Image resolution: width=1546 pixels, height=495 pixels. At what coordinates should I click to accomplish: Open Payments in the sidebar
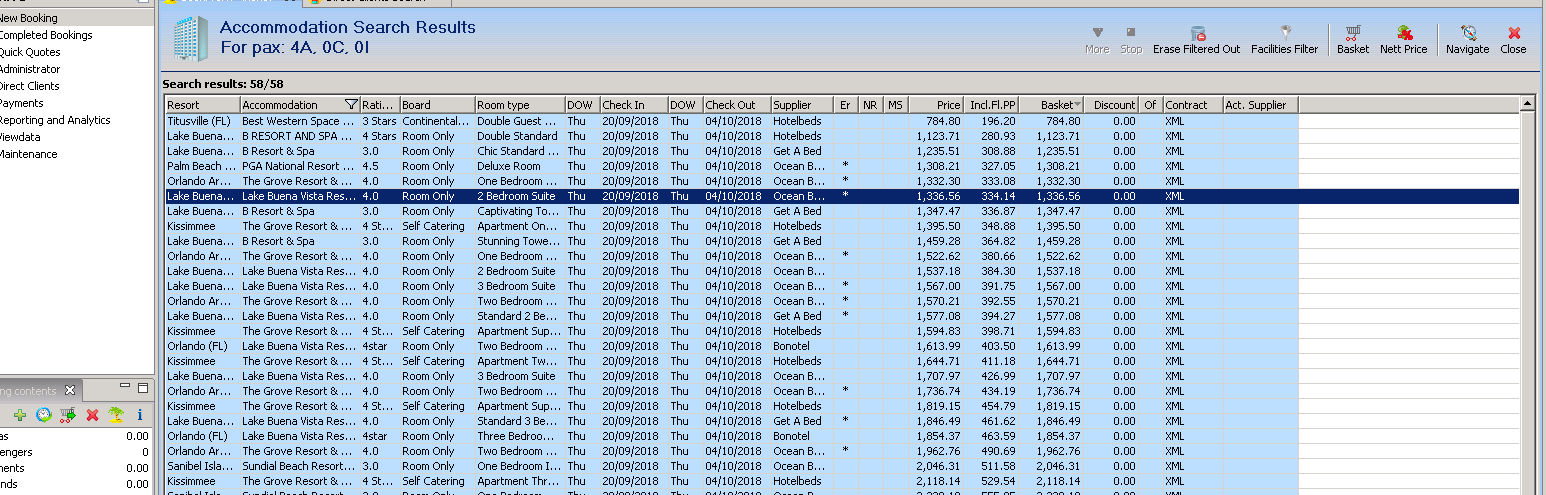[22, 103]
